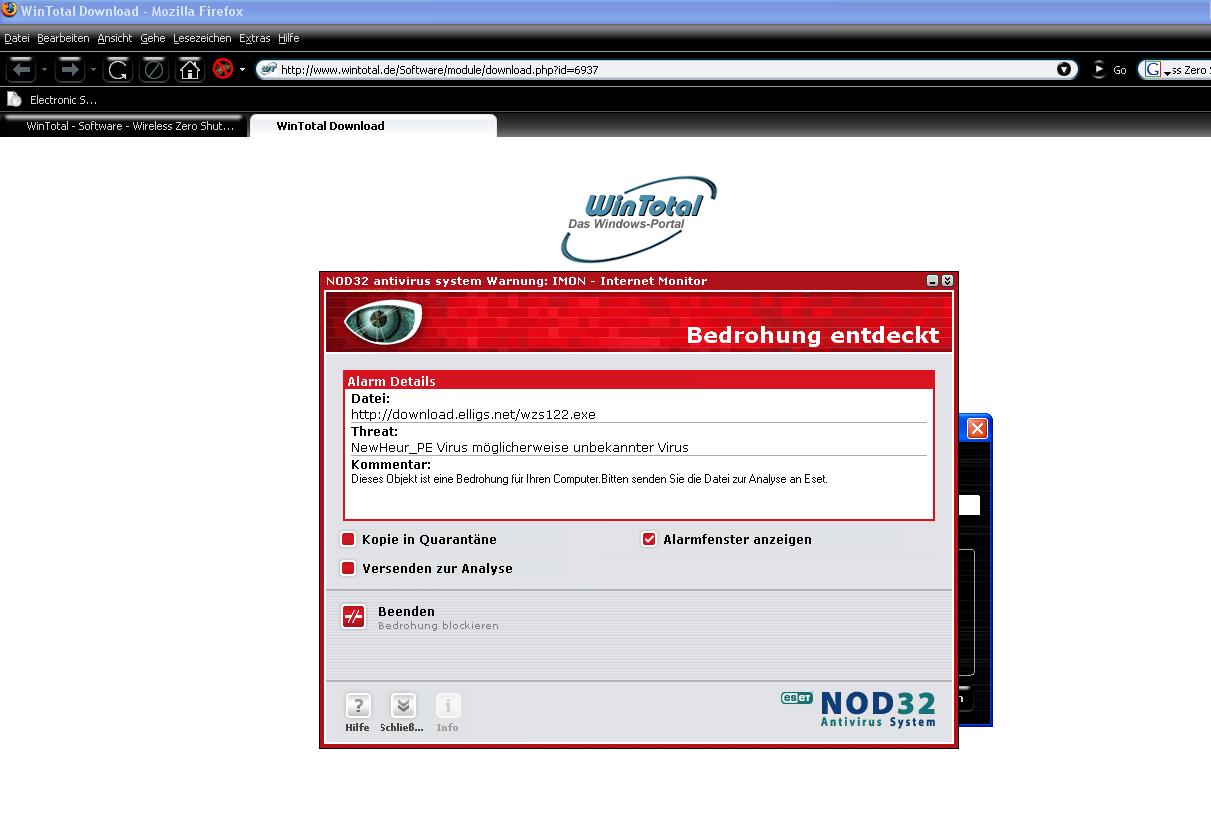Viewport: 1211px width, 828px height.
Task: Open the search engine selector dropdown
Action: (1167, 73)
